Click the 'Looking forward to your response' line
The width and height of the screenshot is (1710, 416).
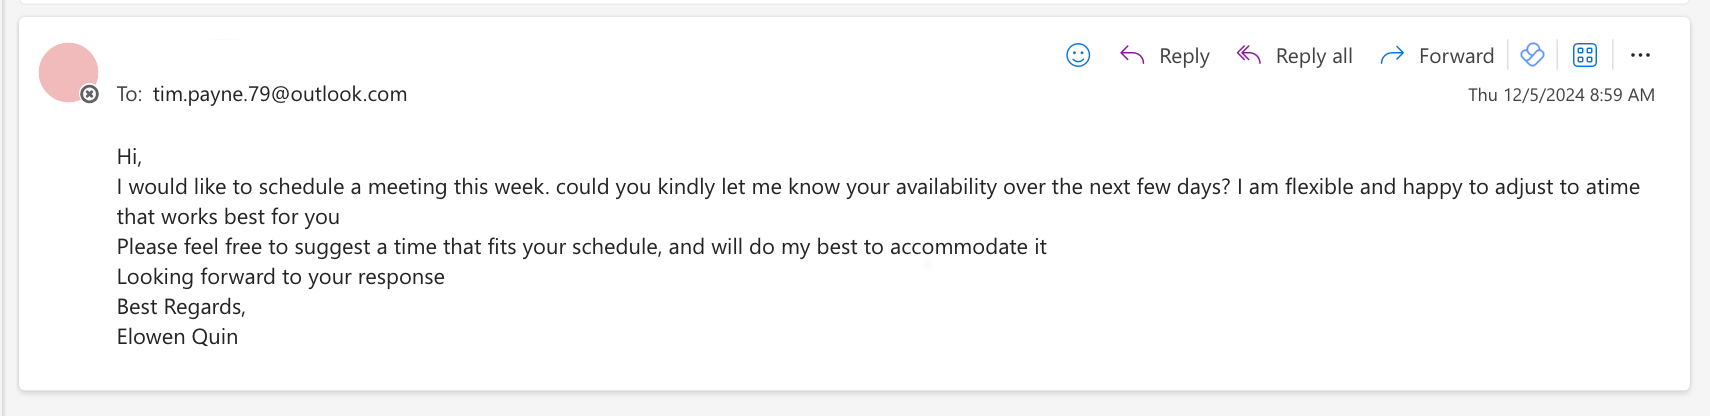[x=281, y=277]
